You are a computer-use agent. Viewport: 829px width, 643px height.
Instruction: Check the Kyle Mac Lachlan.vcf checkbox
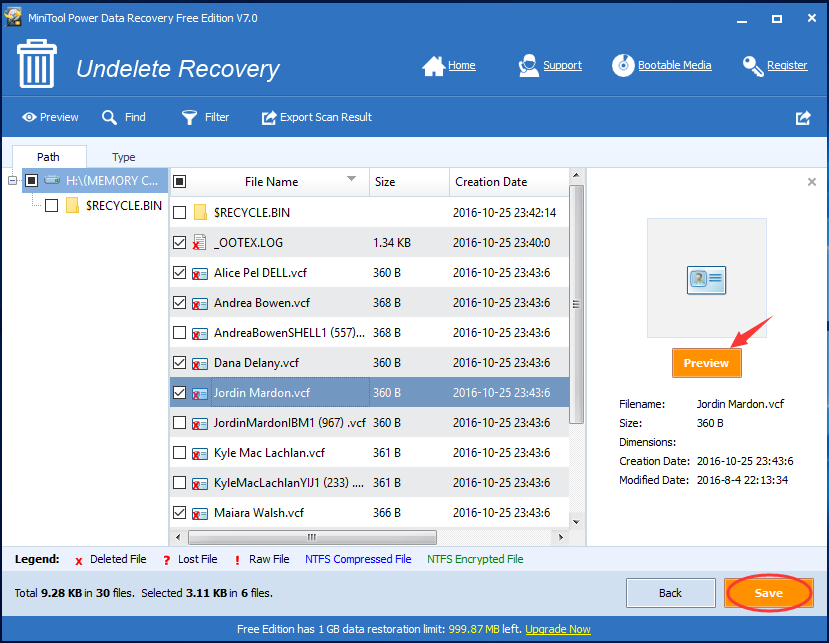180,453
